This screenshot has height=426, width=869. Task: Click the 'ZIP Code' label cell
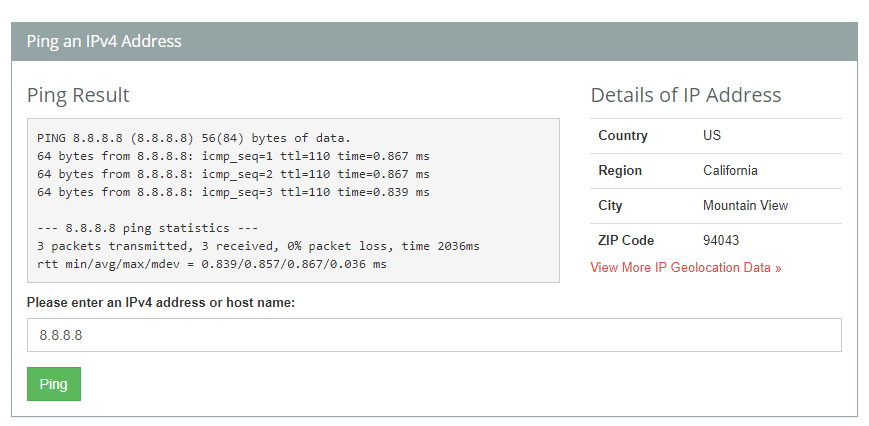click(x=626, y=240)
